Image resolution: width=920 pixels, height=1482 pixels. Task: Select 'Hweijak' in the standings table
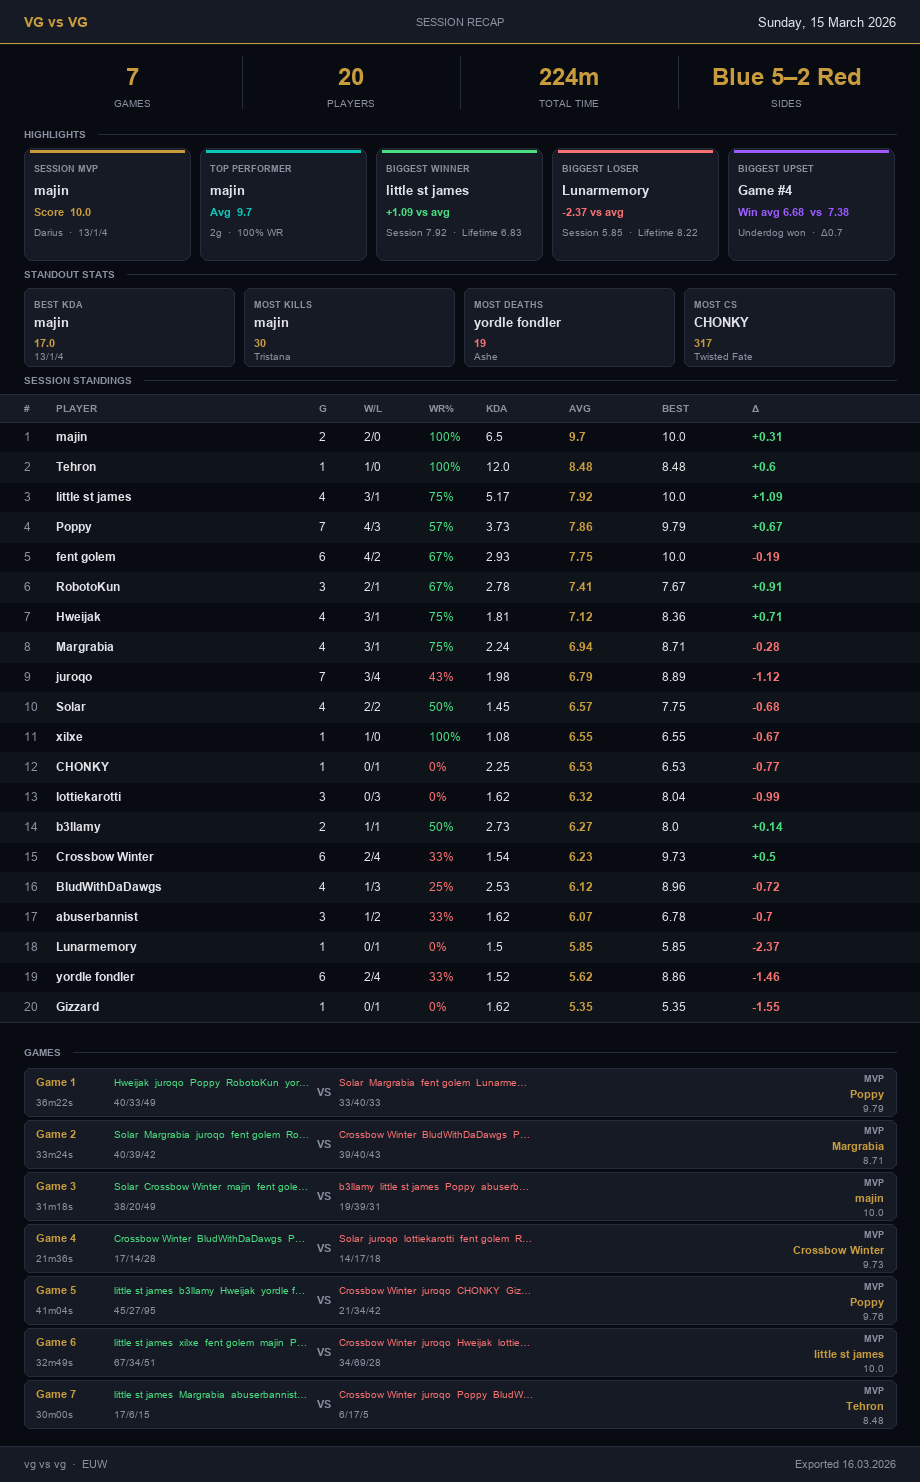(x=78, y=617)
